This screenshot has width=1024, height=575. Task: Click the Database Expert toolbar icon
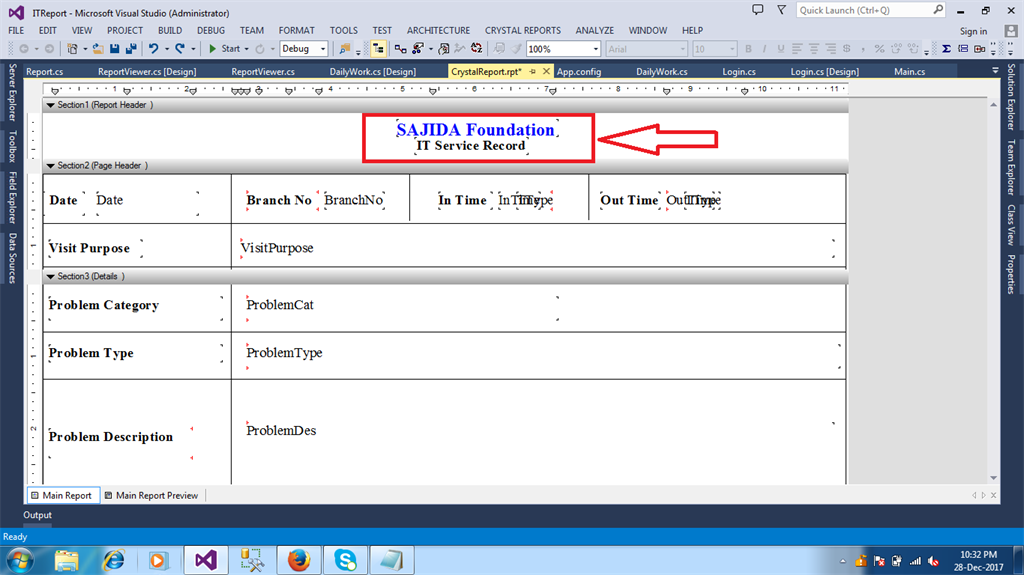[x=400, y=49]
